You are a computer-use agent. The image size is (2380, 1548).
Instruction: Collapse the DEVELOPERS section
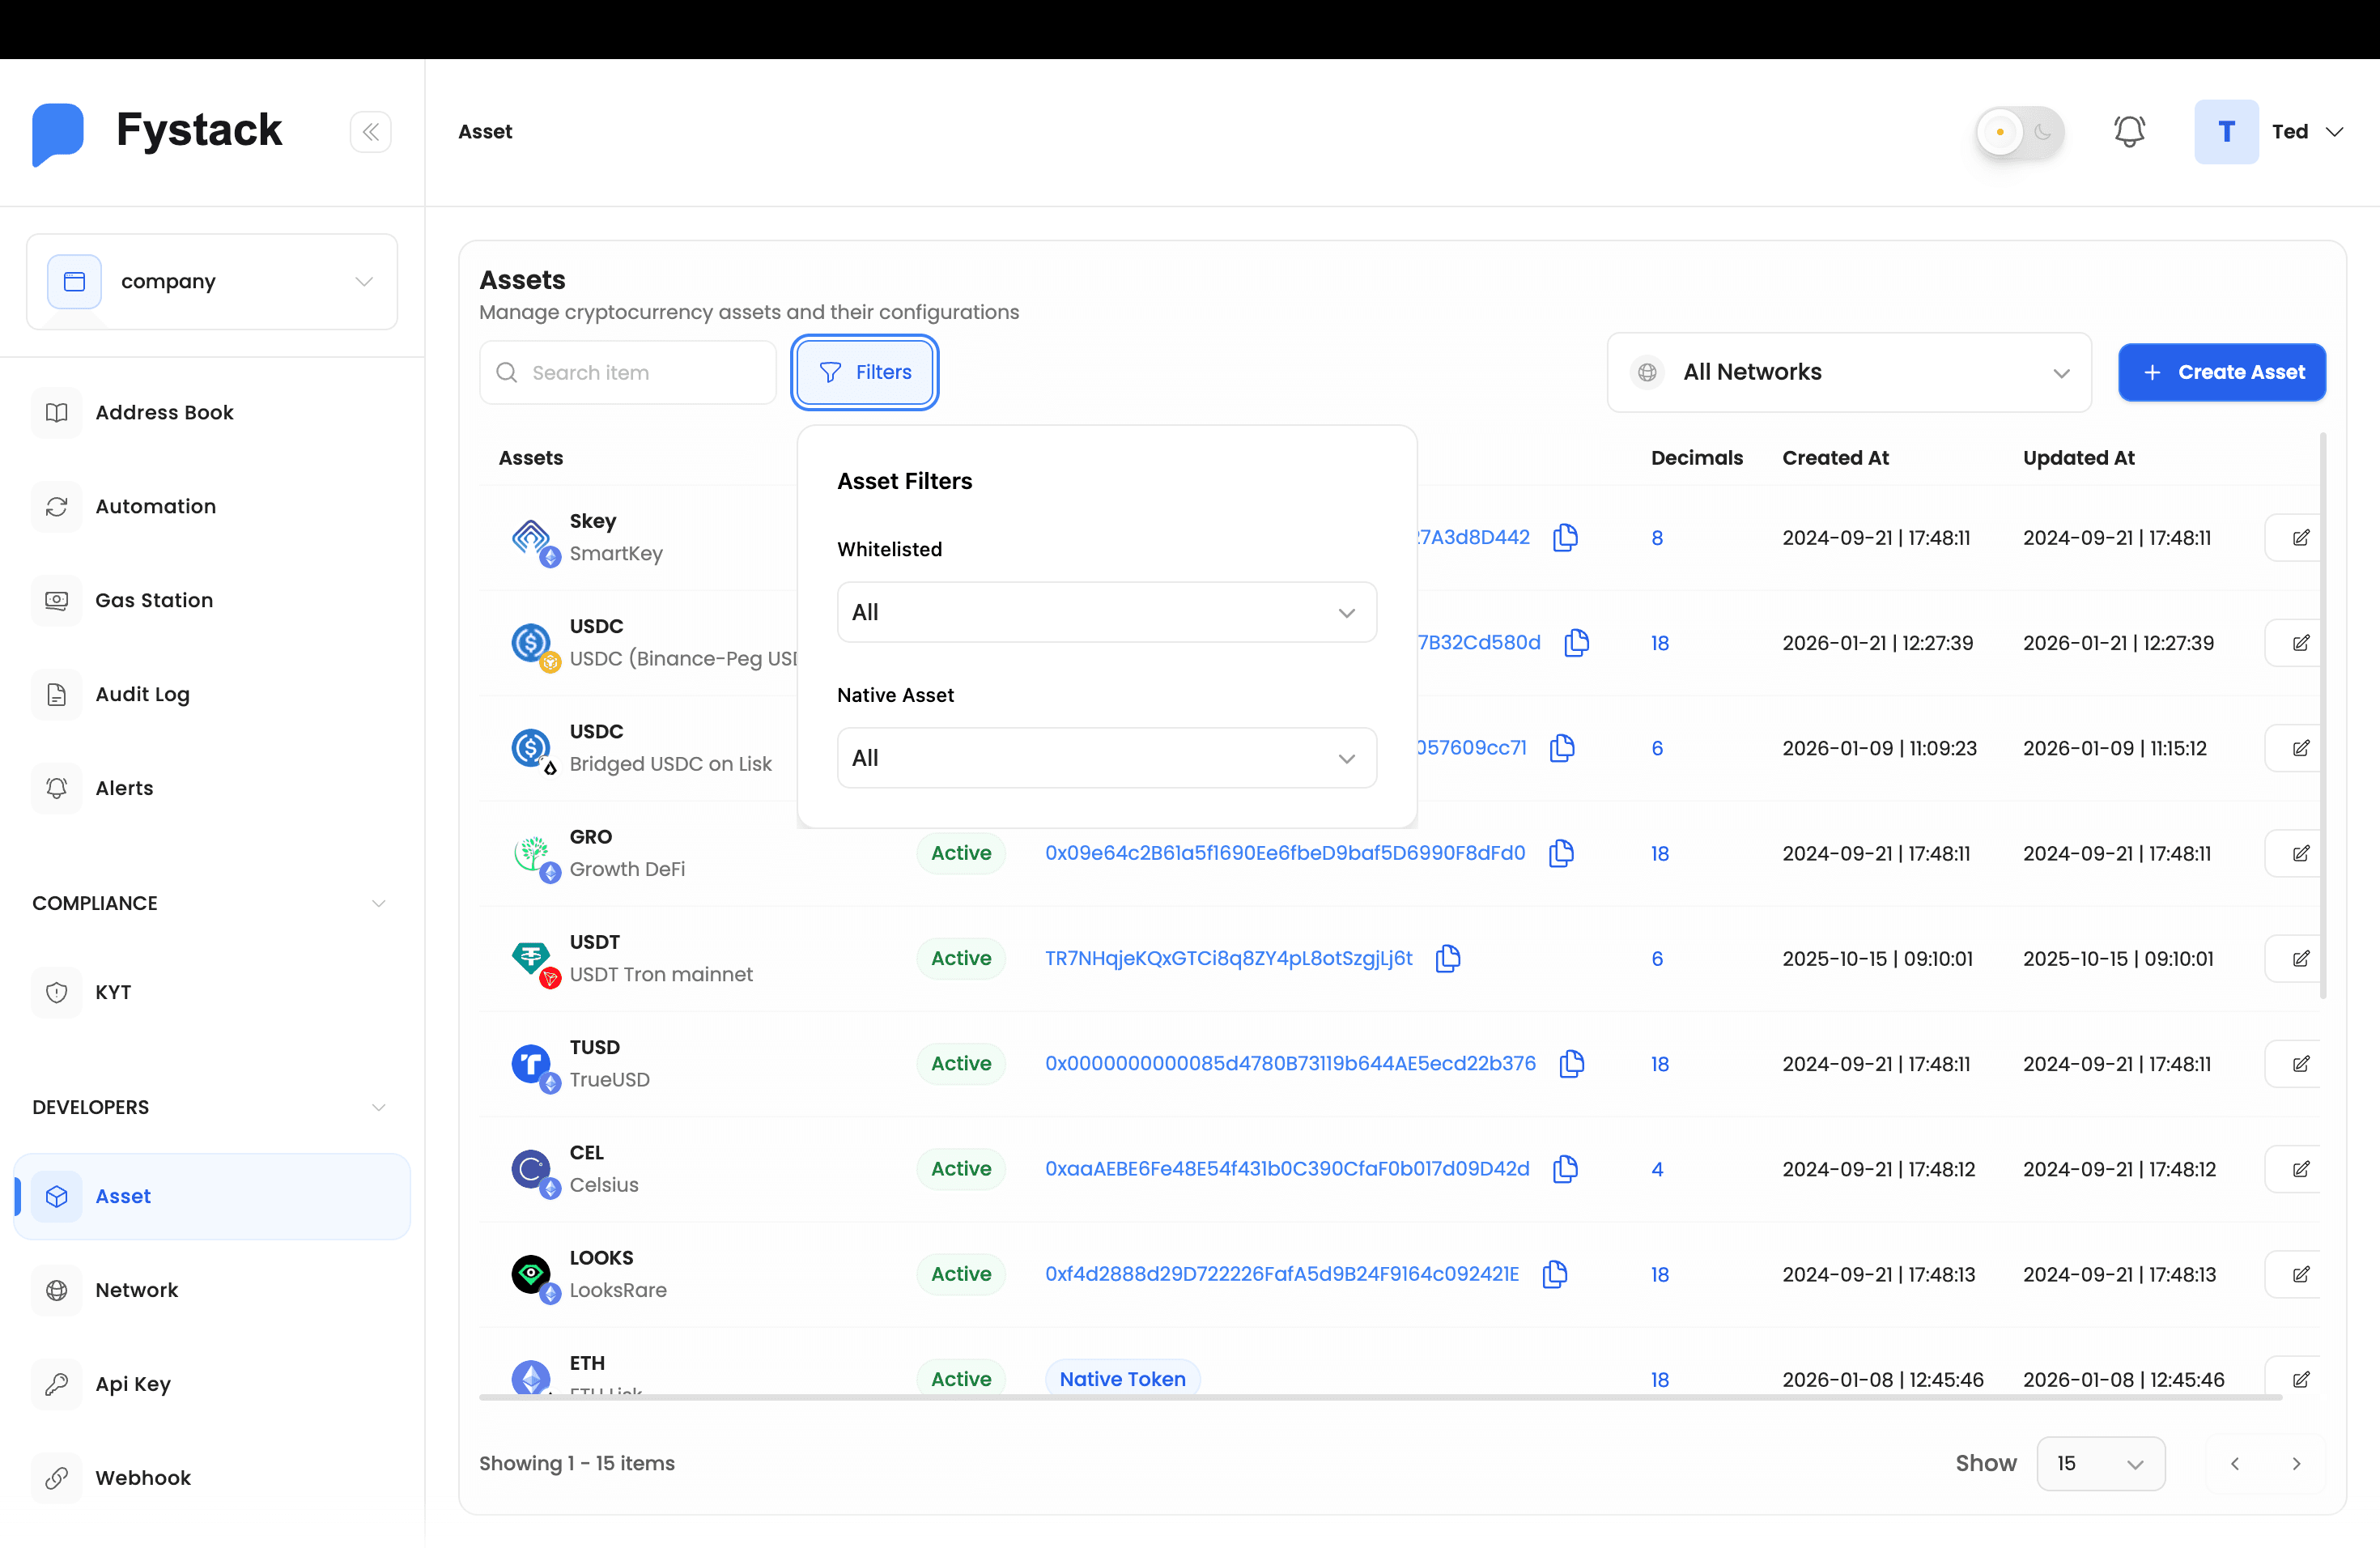coord(378,1107)
